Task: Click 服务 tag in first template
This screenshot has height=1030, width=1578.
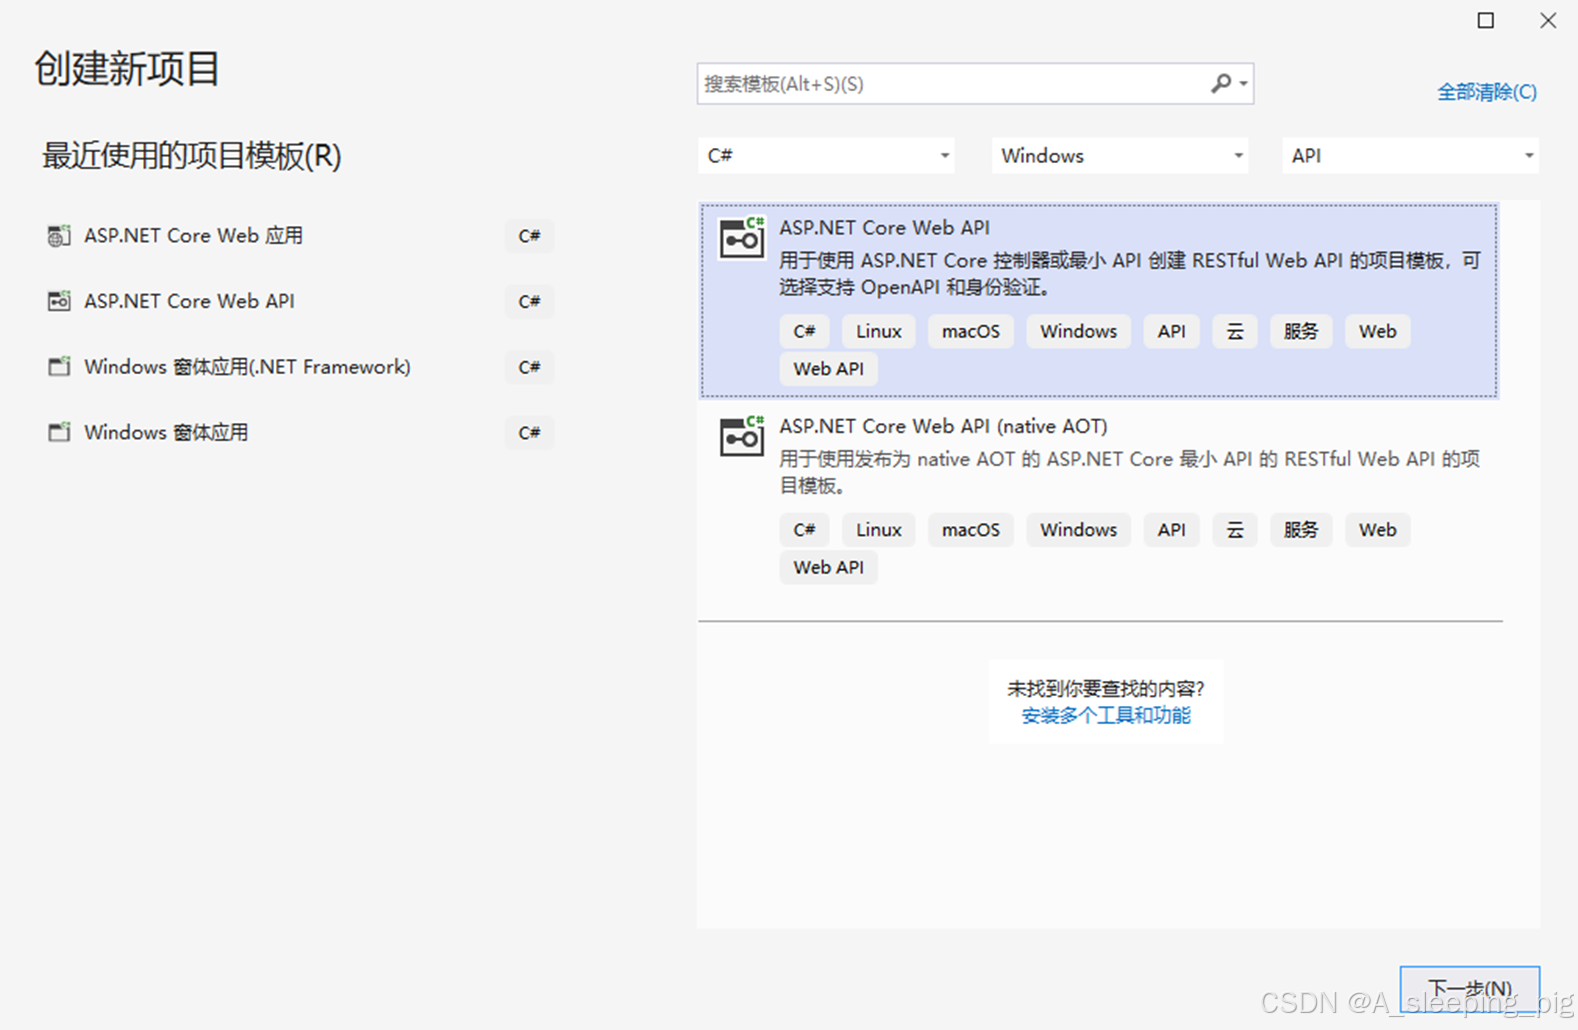Action: (1301, 331)
